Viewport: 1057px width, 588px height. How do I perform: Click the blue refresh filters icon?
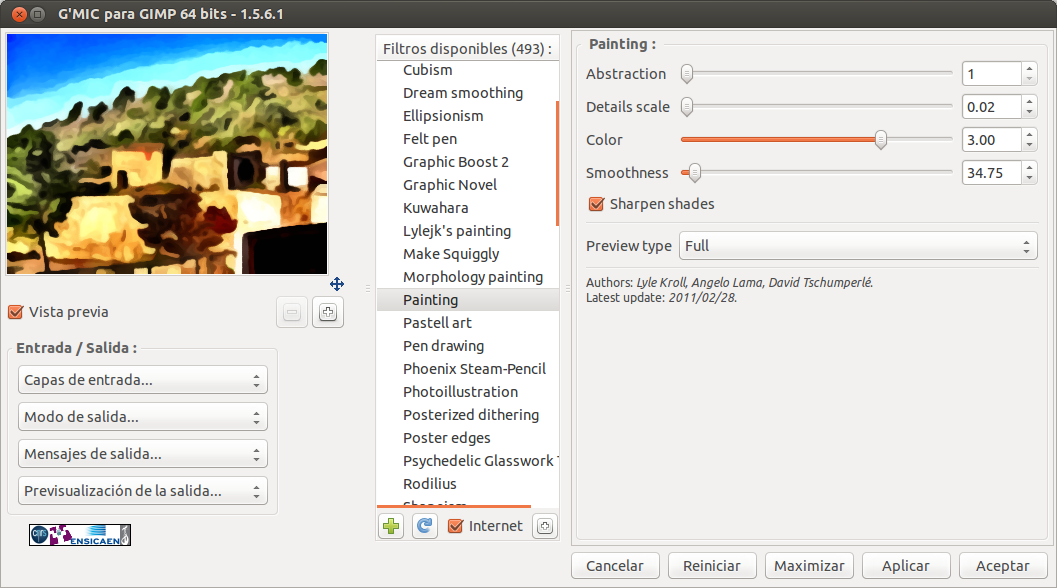click(x=425, y=526)
